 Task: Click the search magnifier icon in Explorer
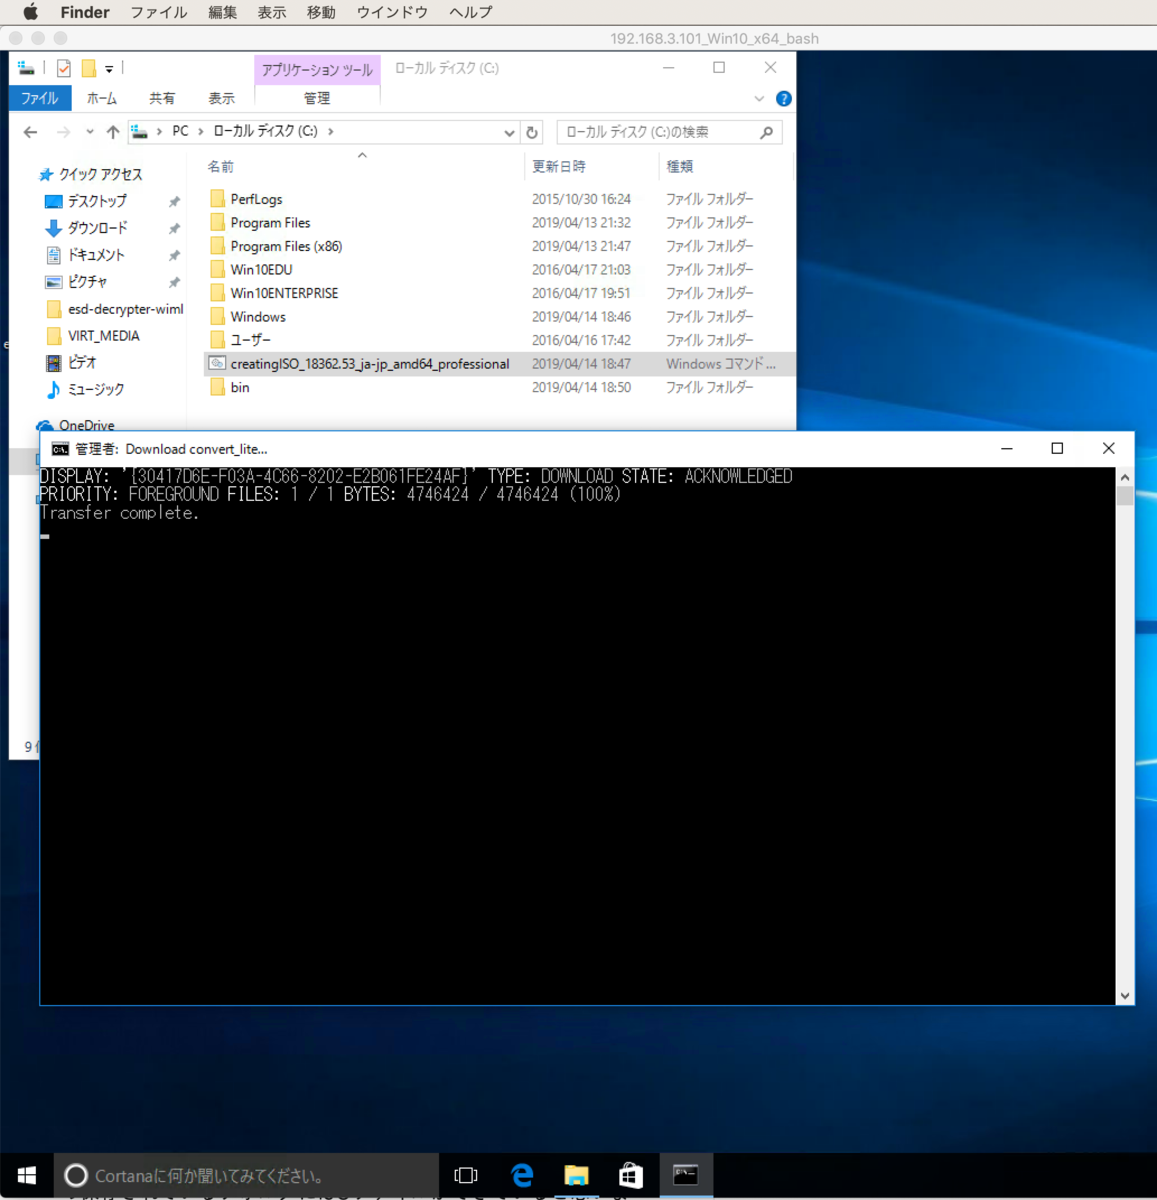pyautogui.click(x=767, y=132)
